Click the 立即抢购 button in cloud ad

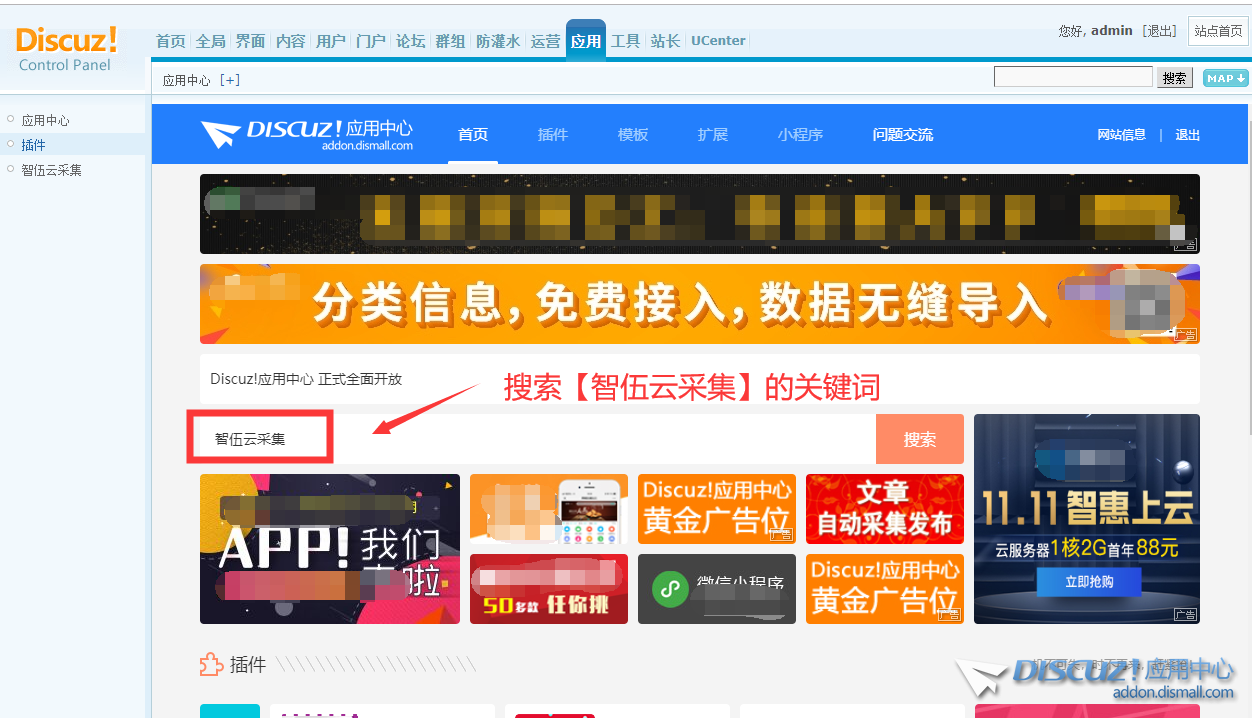pyautogui.click(x=1088, y=581)
